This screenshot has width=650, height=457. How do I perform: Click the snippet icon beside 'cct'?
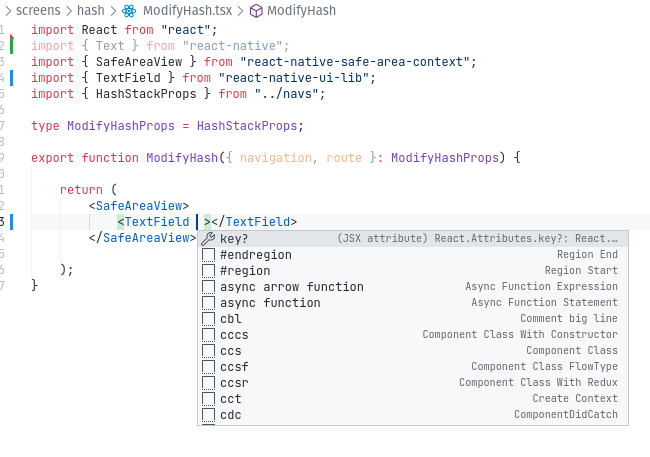coord(208,399)
